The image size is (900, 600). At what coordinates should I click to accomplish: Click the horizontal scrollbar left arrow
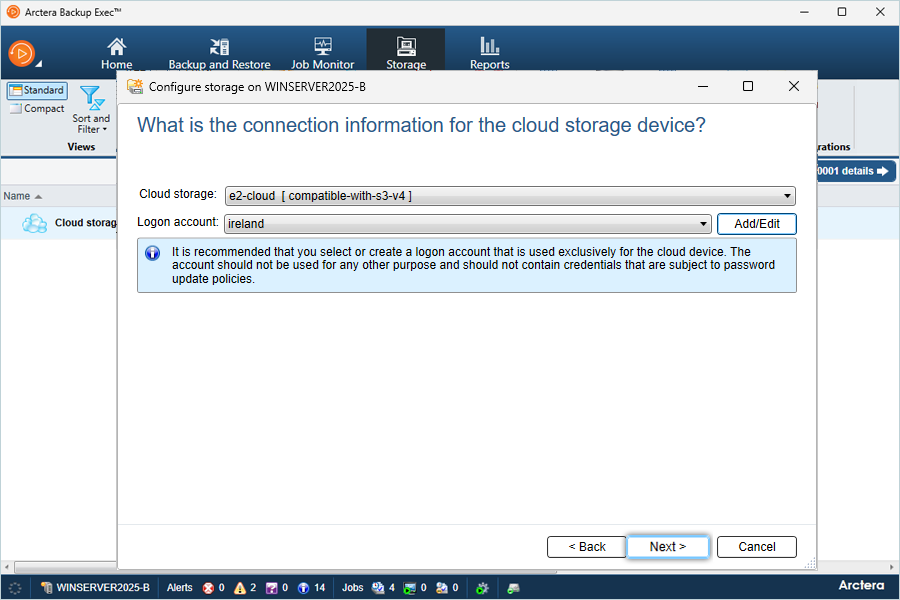[x=6, y=567]
